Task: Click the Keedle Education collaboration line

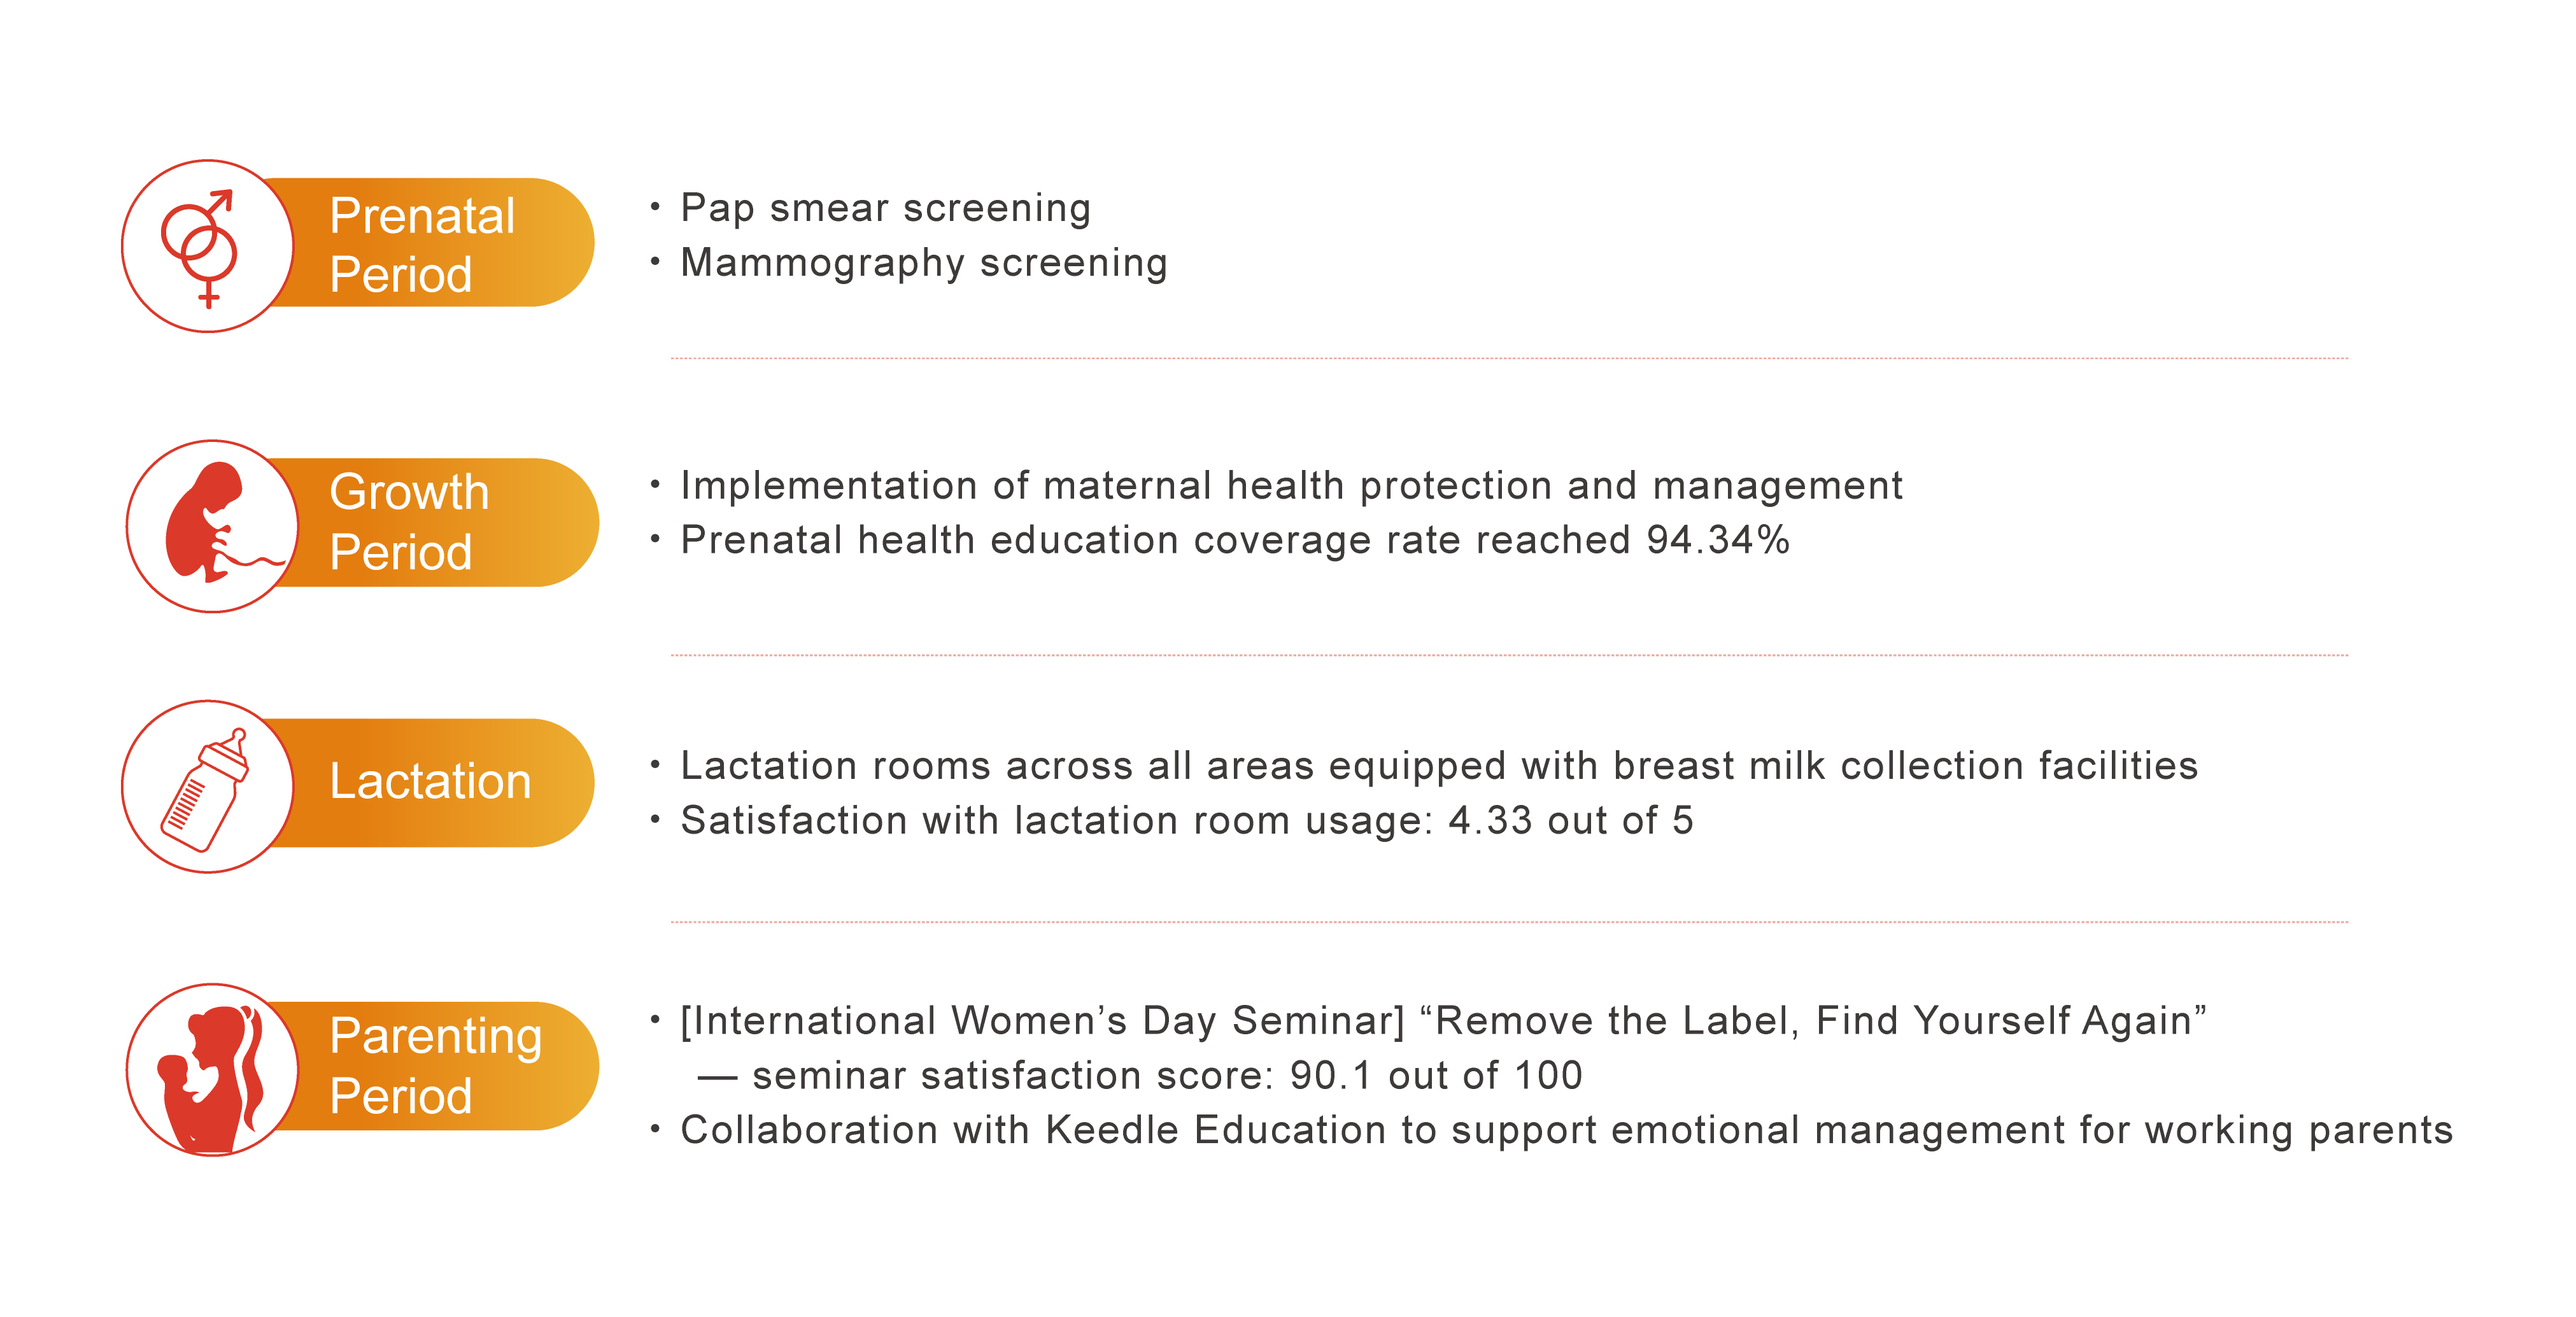Action: point(1565,1131)
